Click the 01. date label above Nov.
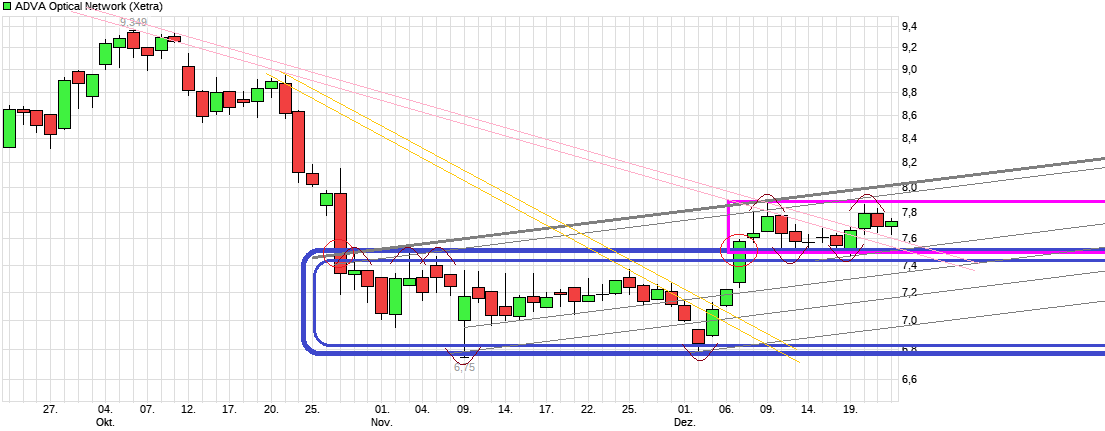 [381, 409]
